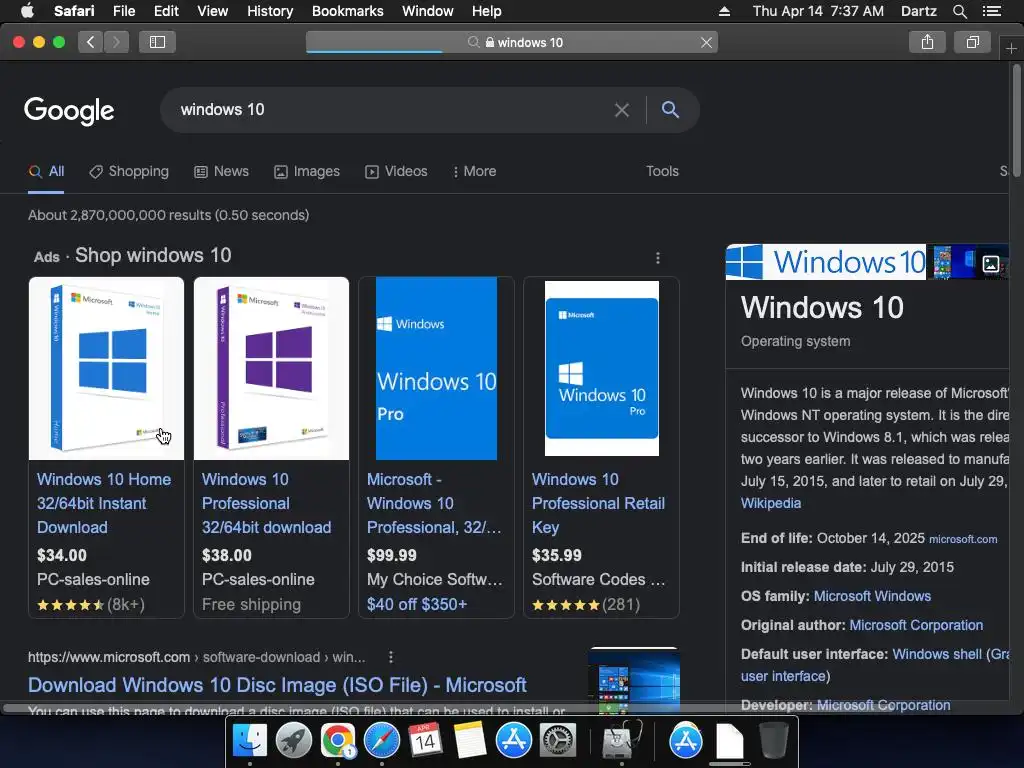Open microsoft.com end of life source link

(963, 539)
